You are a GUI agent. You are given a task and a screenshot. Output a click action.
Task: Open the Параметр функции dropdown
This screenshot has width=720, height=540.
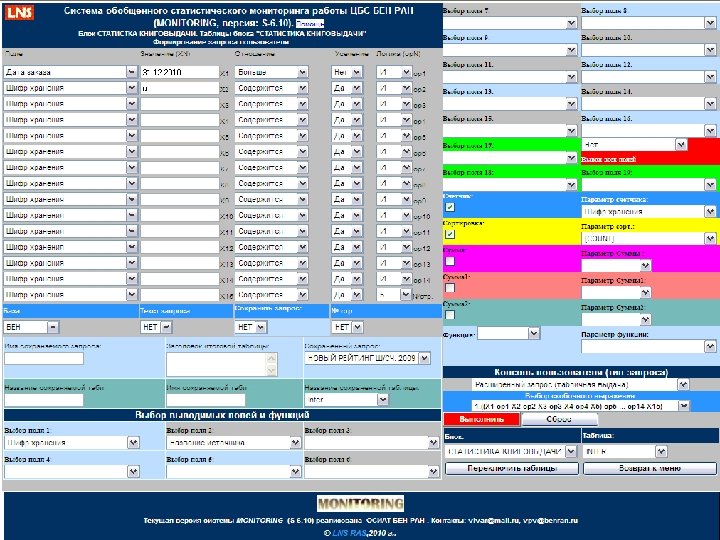point(648,346)
